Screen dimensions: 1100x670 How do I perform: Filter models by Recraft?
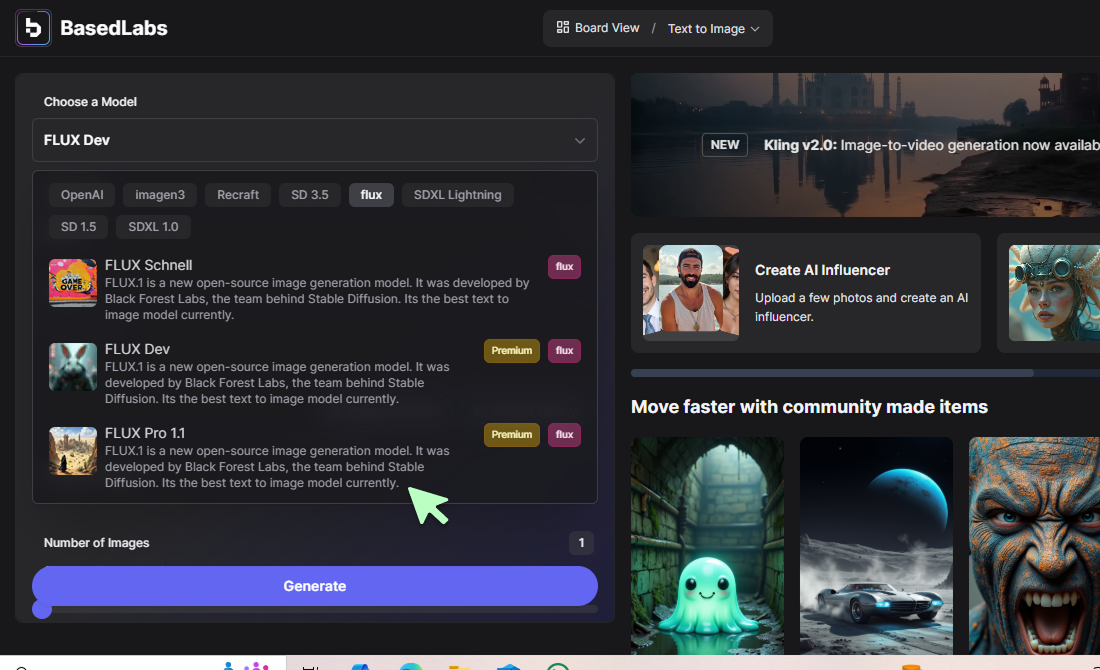pyautogui.click(x=238, y=195)
